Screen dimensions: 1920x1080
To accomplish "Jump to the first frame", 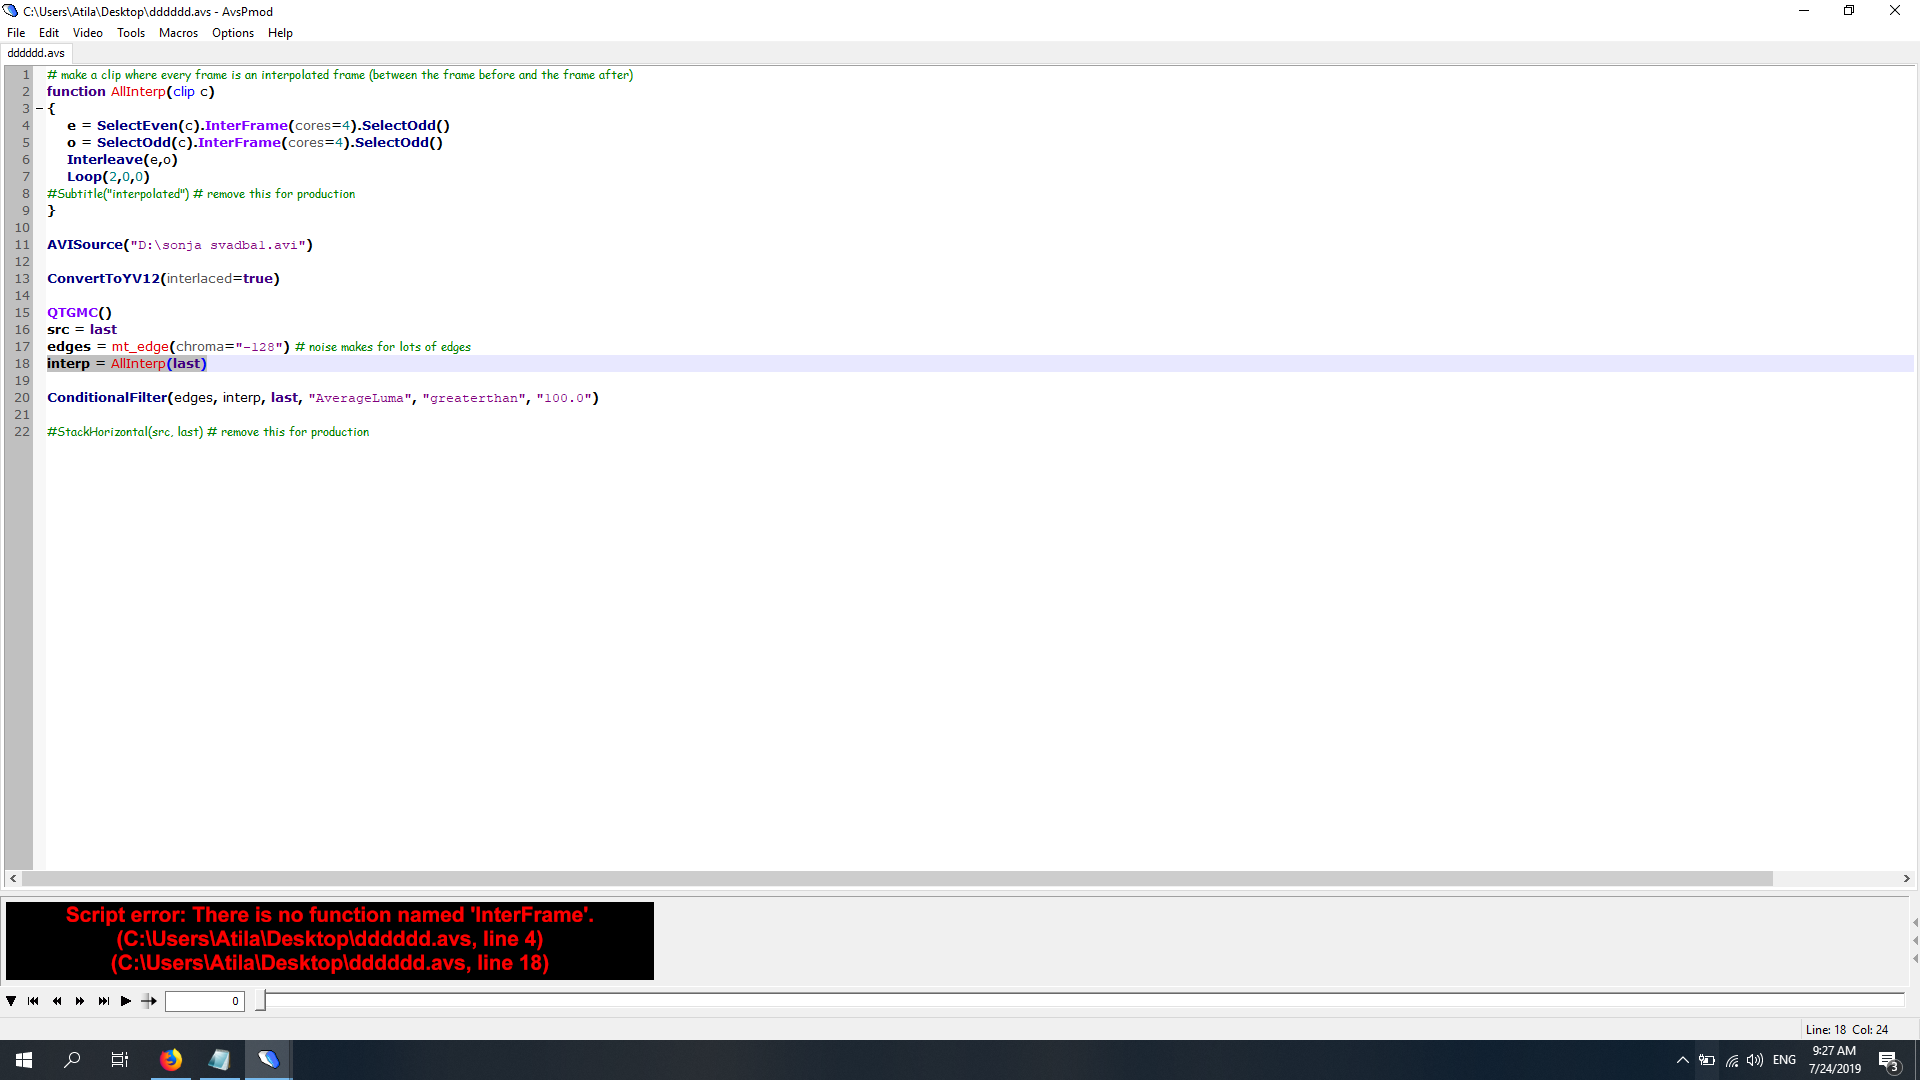I will coord(33,1001).
